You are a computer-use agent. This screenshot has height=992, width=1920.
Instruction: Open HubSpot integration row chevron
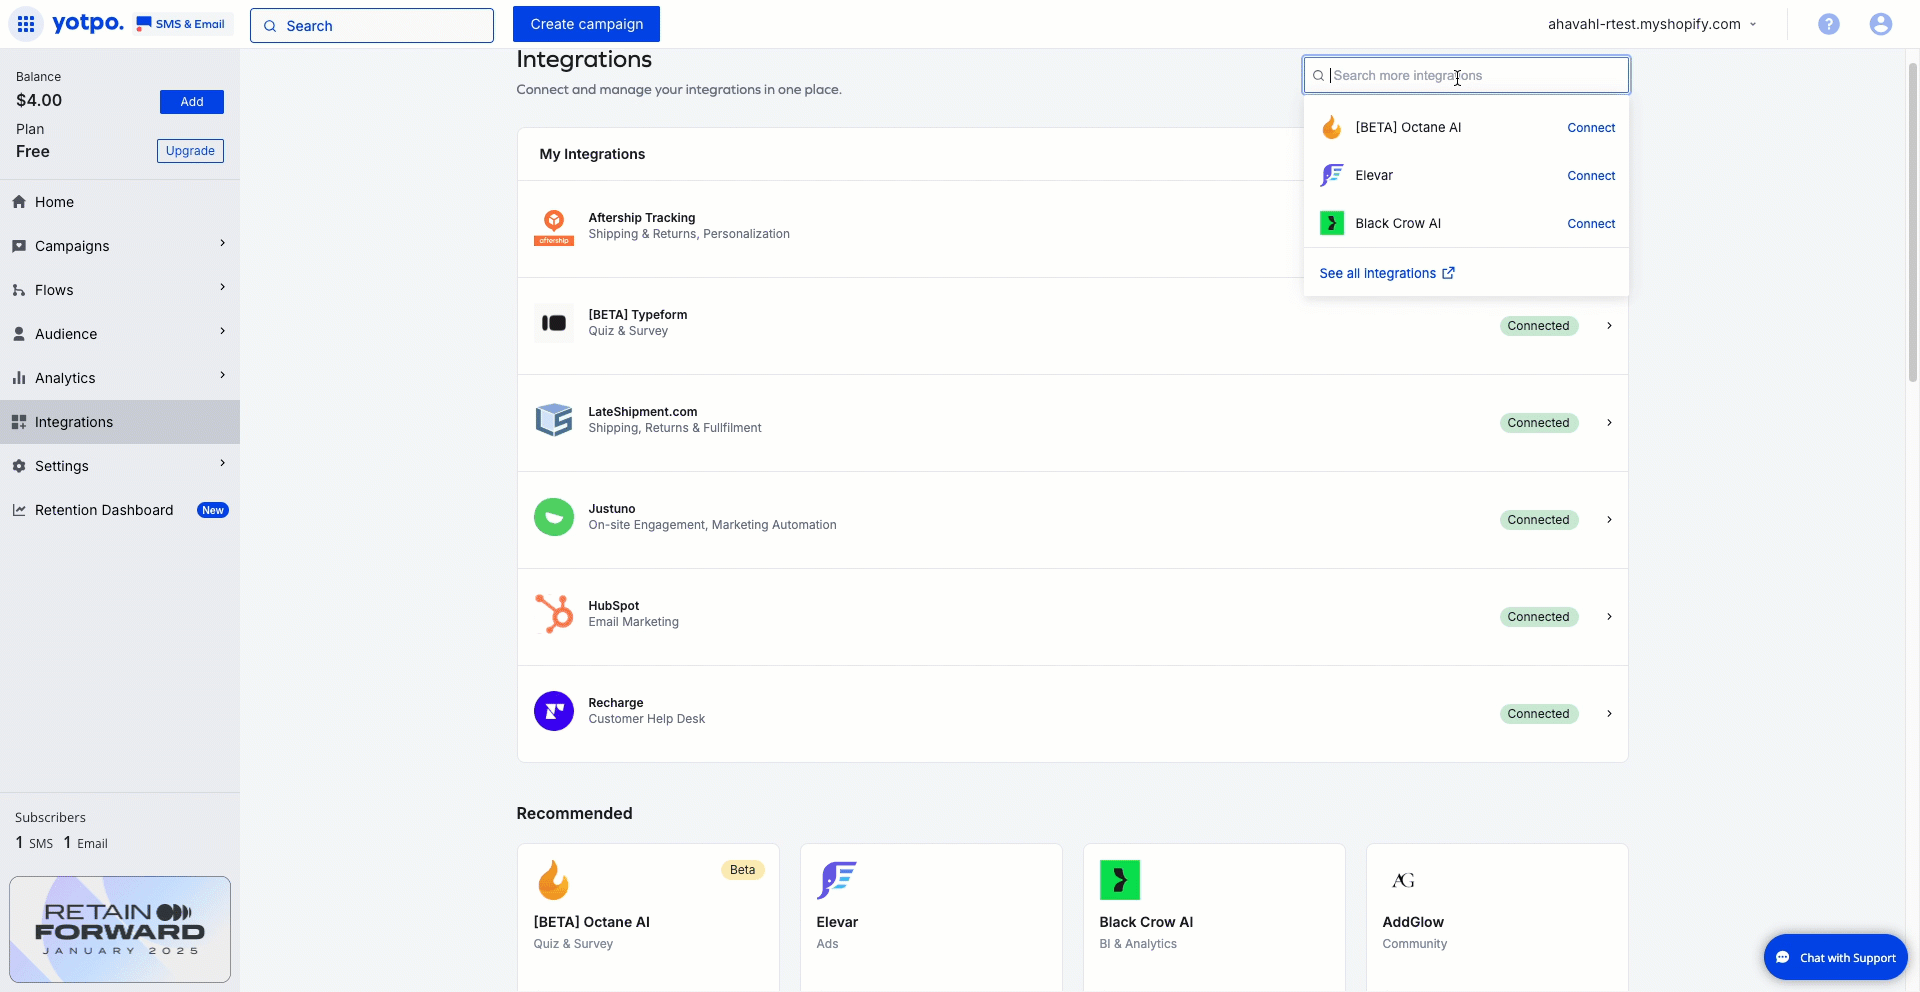point(1609,617)
